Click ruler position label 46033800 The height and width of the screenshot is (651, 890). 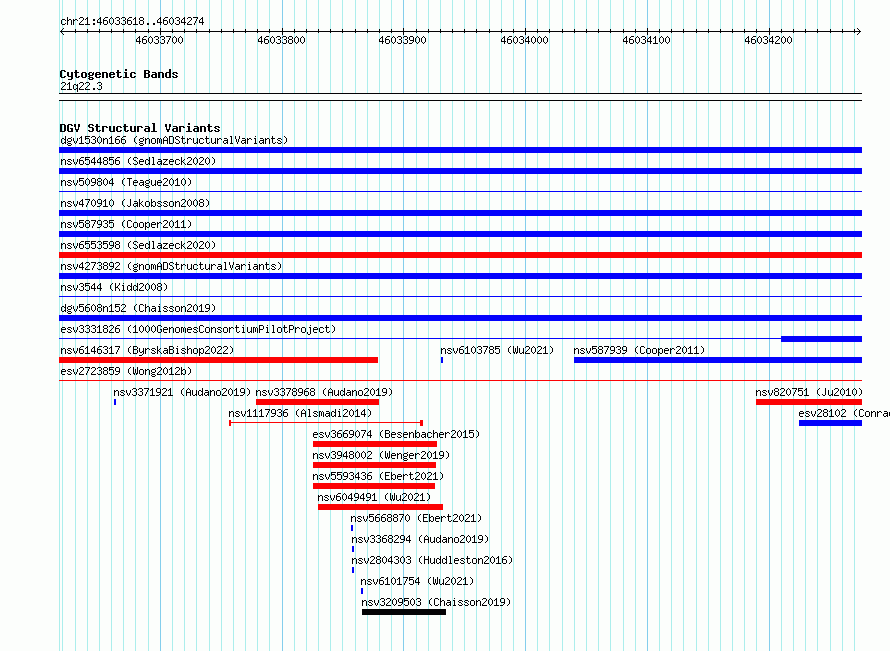coord(282,40)
